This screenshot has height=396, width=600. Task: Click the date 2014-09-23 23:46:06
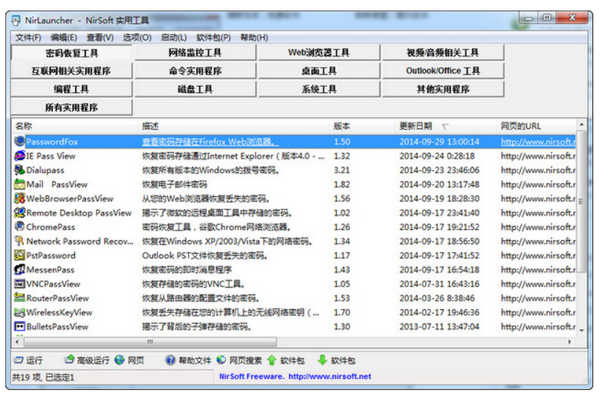[x=439, y=170]
